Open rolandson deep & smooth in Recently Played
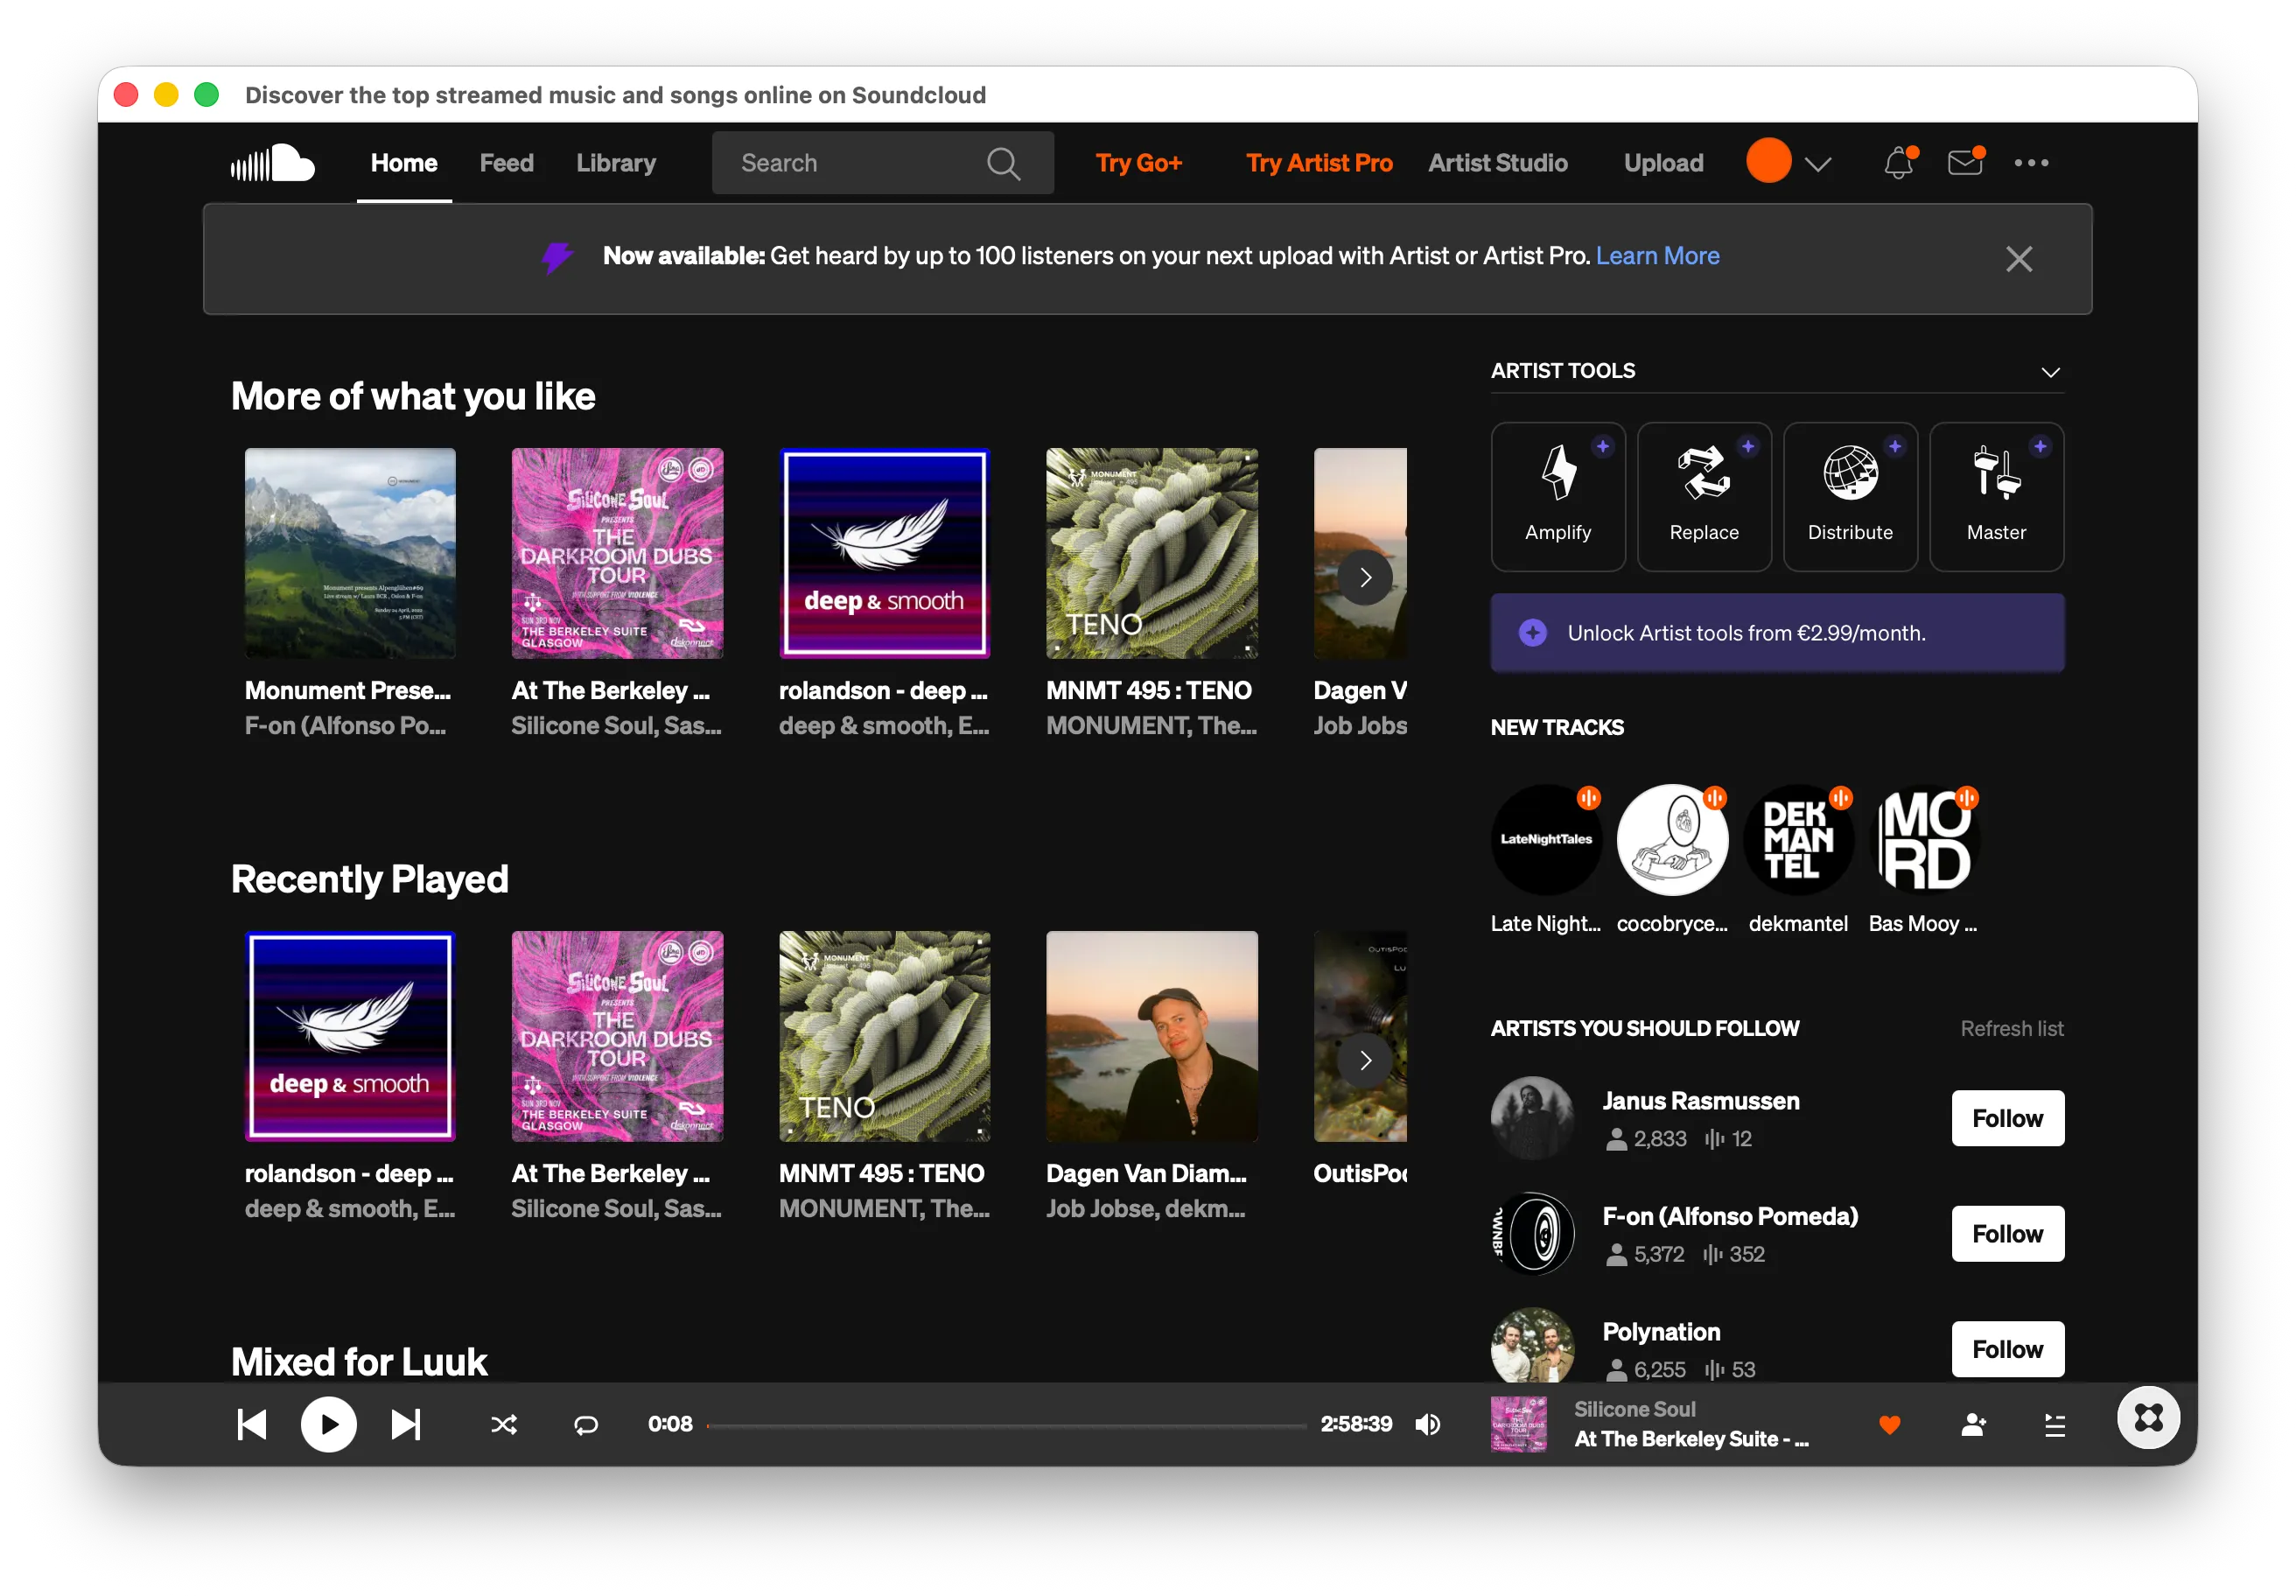This screenshot has height=1596, width=2296. click(x=349, y=1036)
